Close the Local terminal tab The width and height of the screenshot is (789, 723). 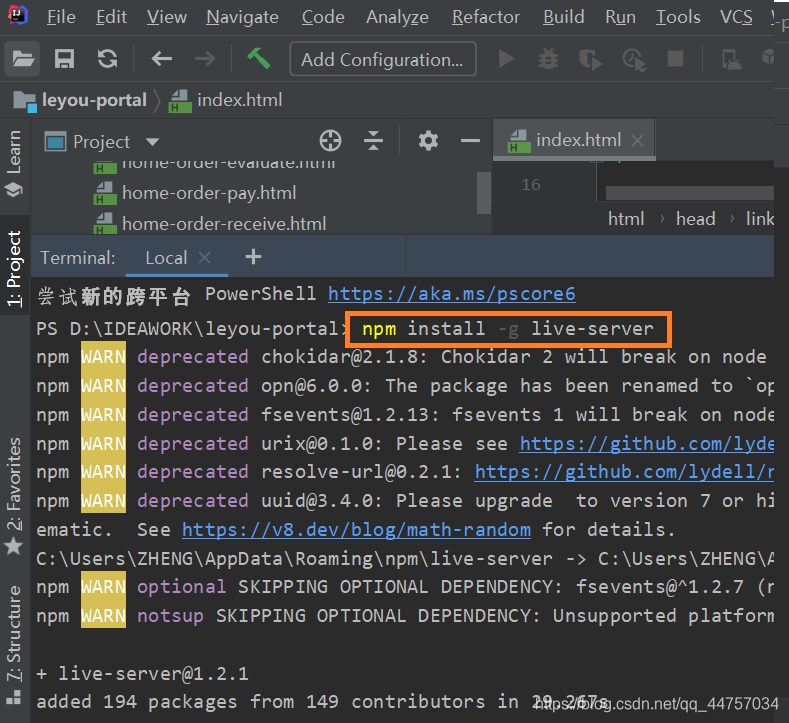[204, 258]
